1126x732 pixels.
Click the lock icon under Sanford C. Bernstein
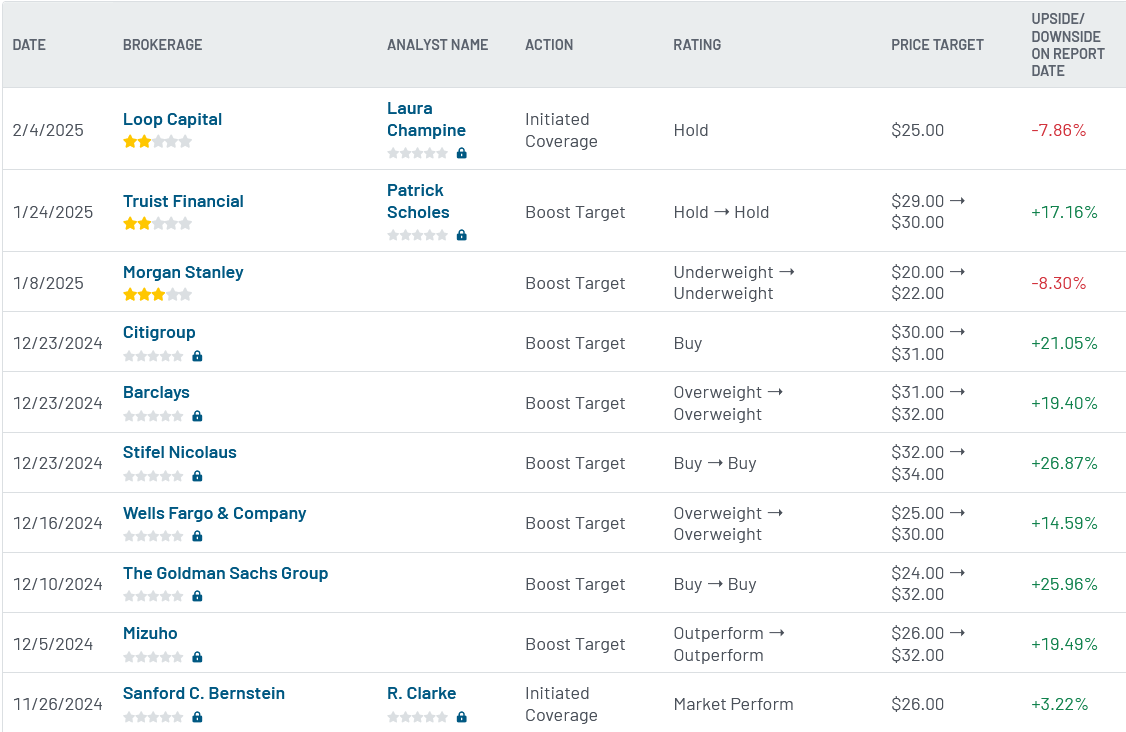point(197,717)
